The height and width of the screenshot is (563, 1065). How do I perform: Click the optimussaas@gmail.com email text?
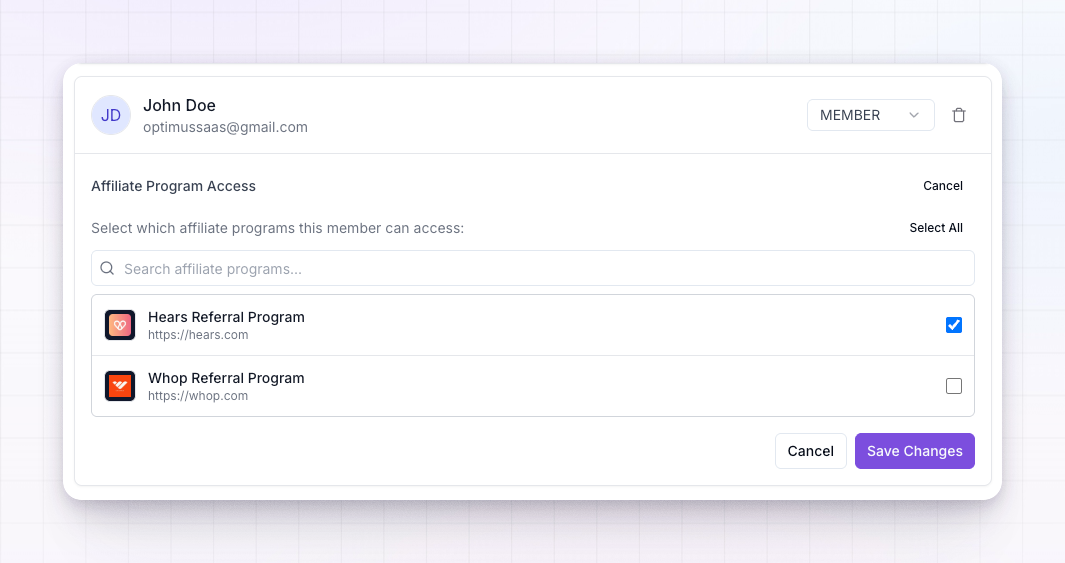tap(225, 127)
